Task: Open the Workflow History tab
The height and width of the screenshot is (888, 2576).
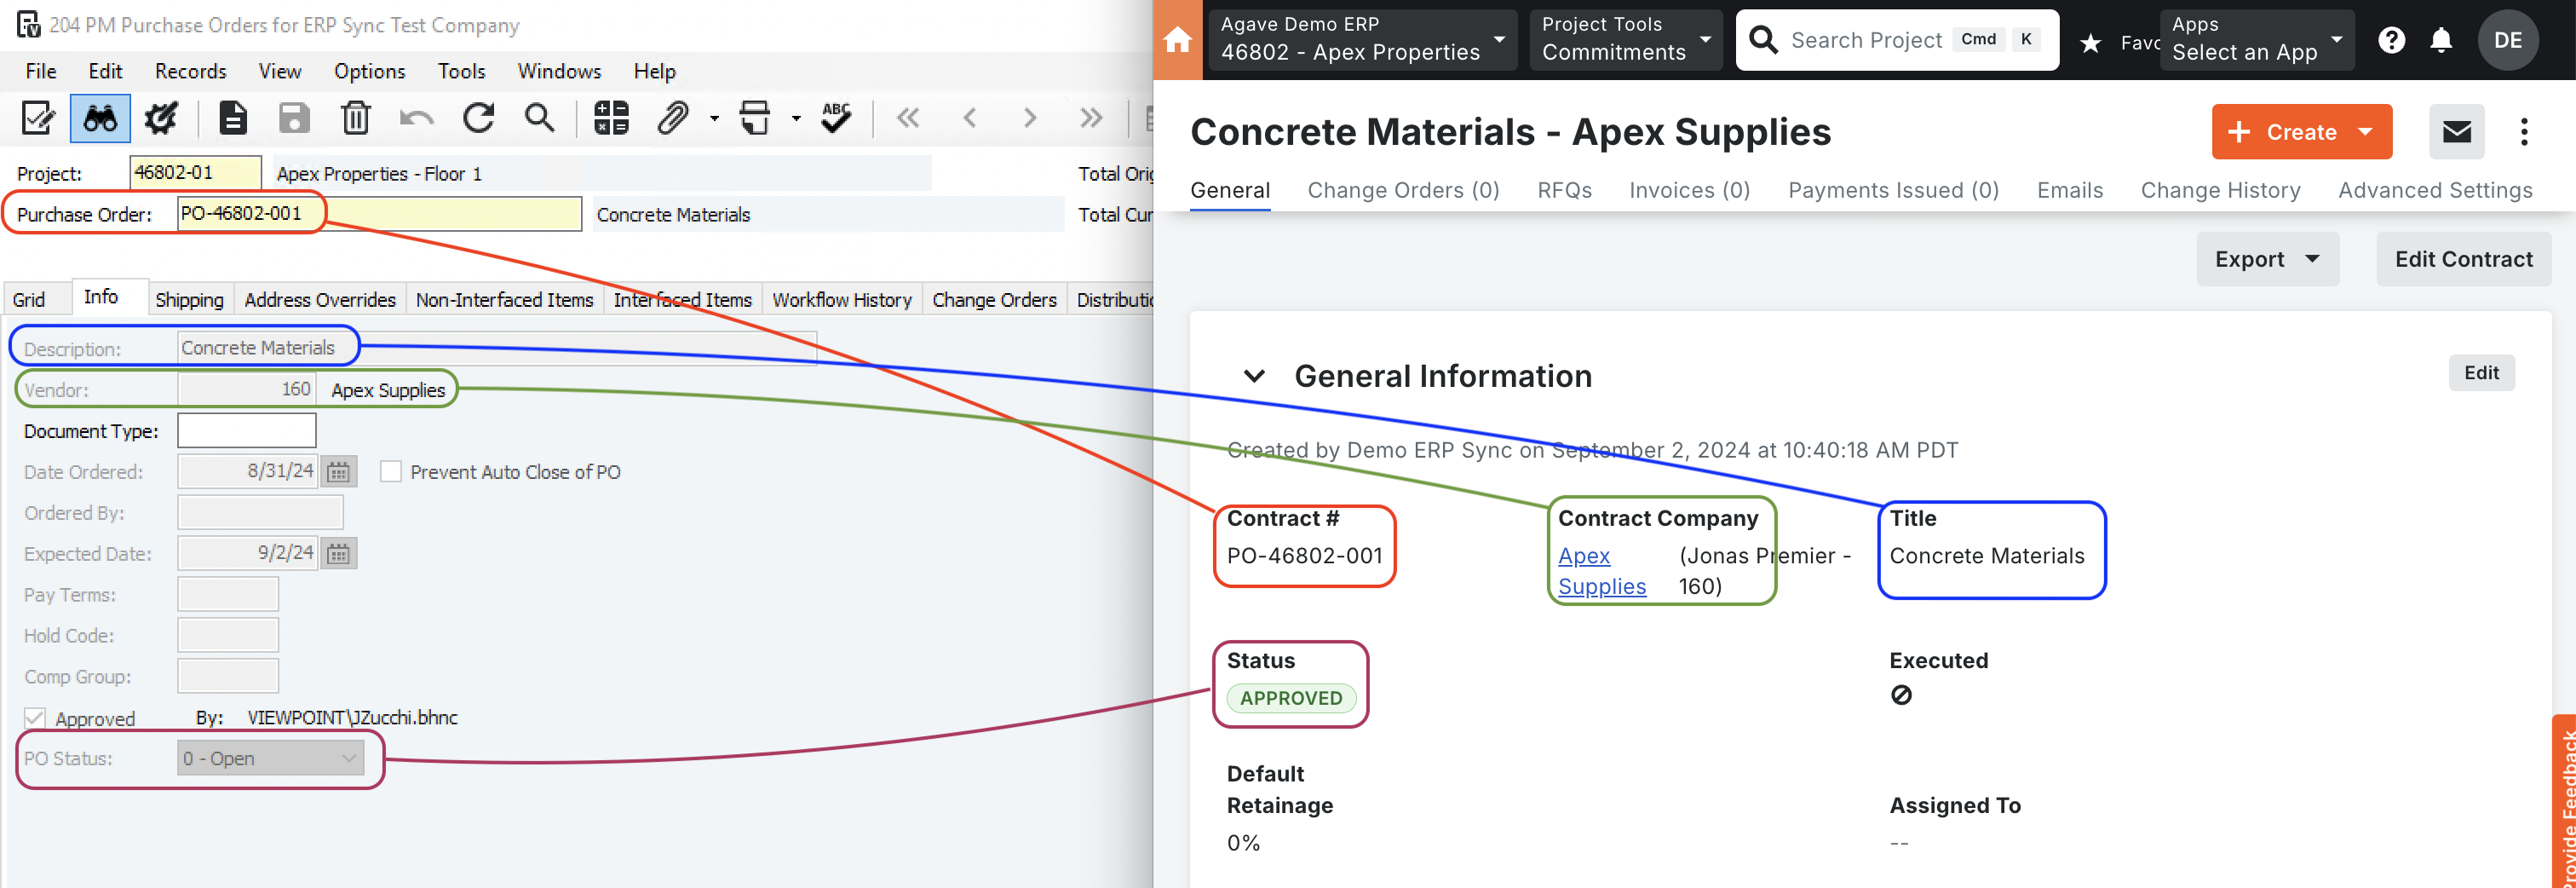Action: tap(842, 299)
